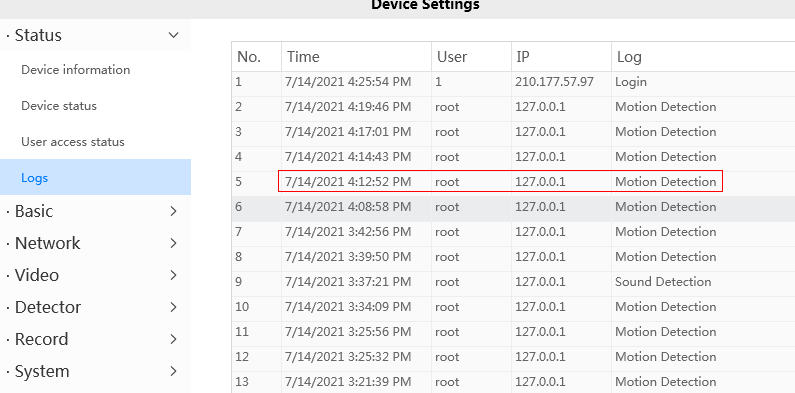Select log row number 13
The height and width of the screenshot is (393, 795).
tap(513, 382)
